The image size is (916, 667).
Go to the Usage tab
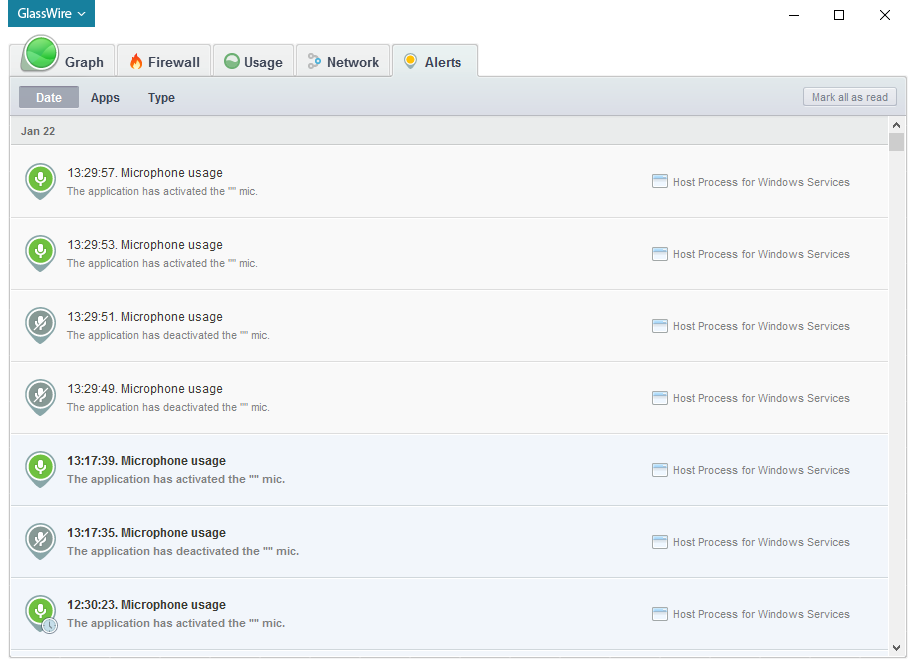click(x=253, y=62)
